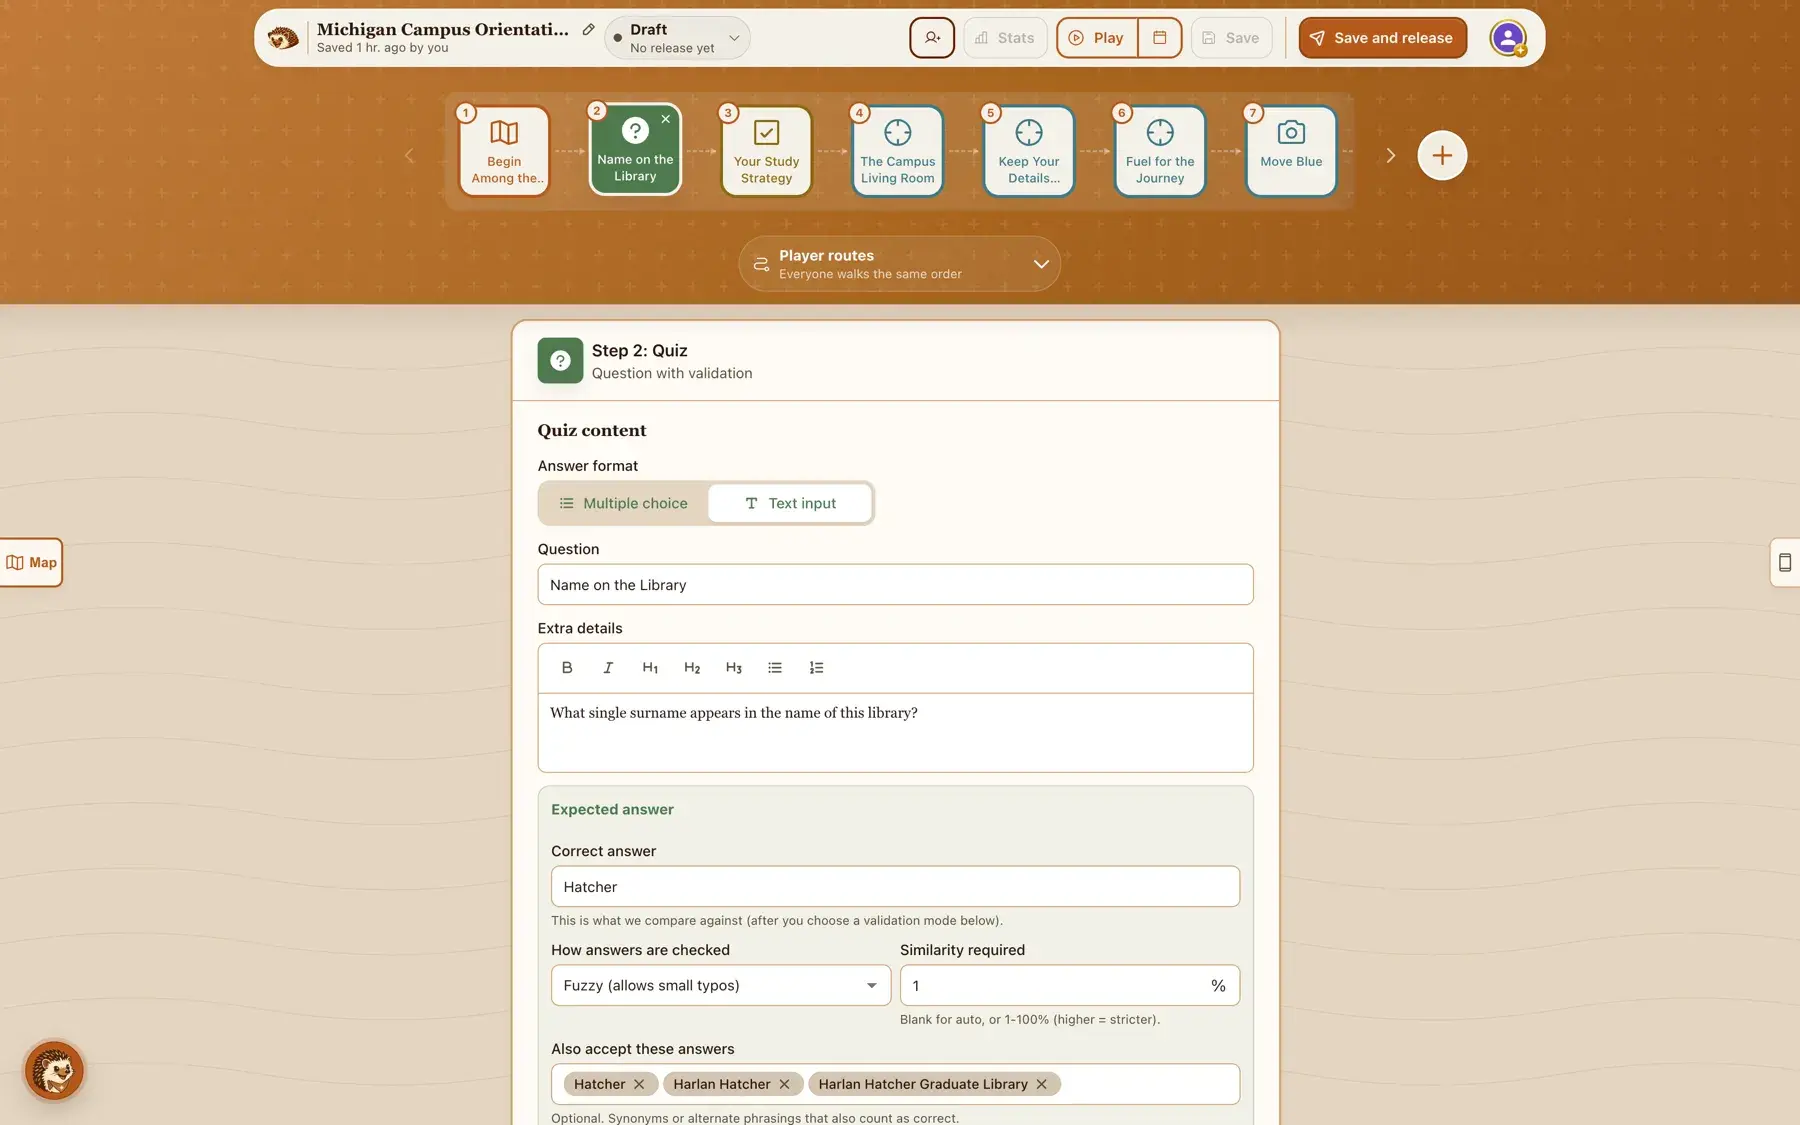Select step 4 The Campus Living Room

[897, 151]
